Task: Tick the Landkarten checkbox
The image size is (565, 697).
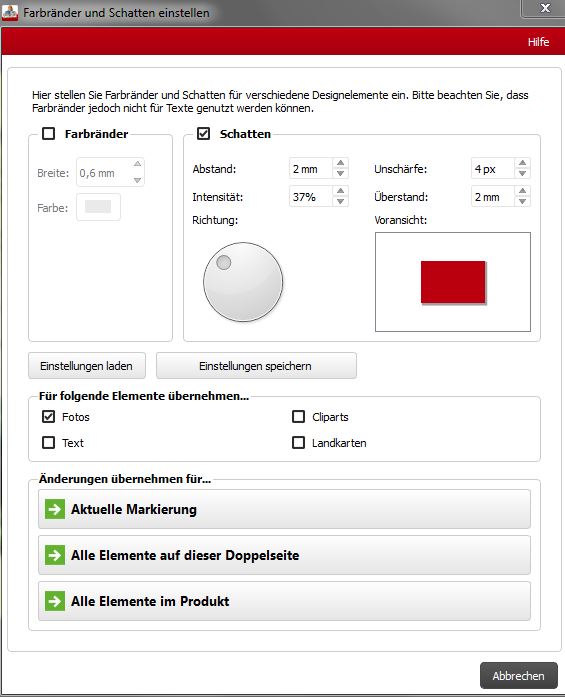Action: click(298, 442)
